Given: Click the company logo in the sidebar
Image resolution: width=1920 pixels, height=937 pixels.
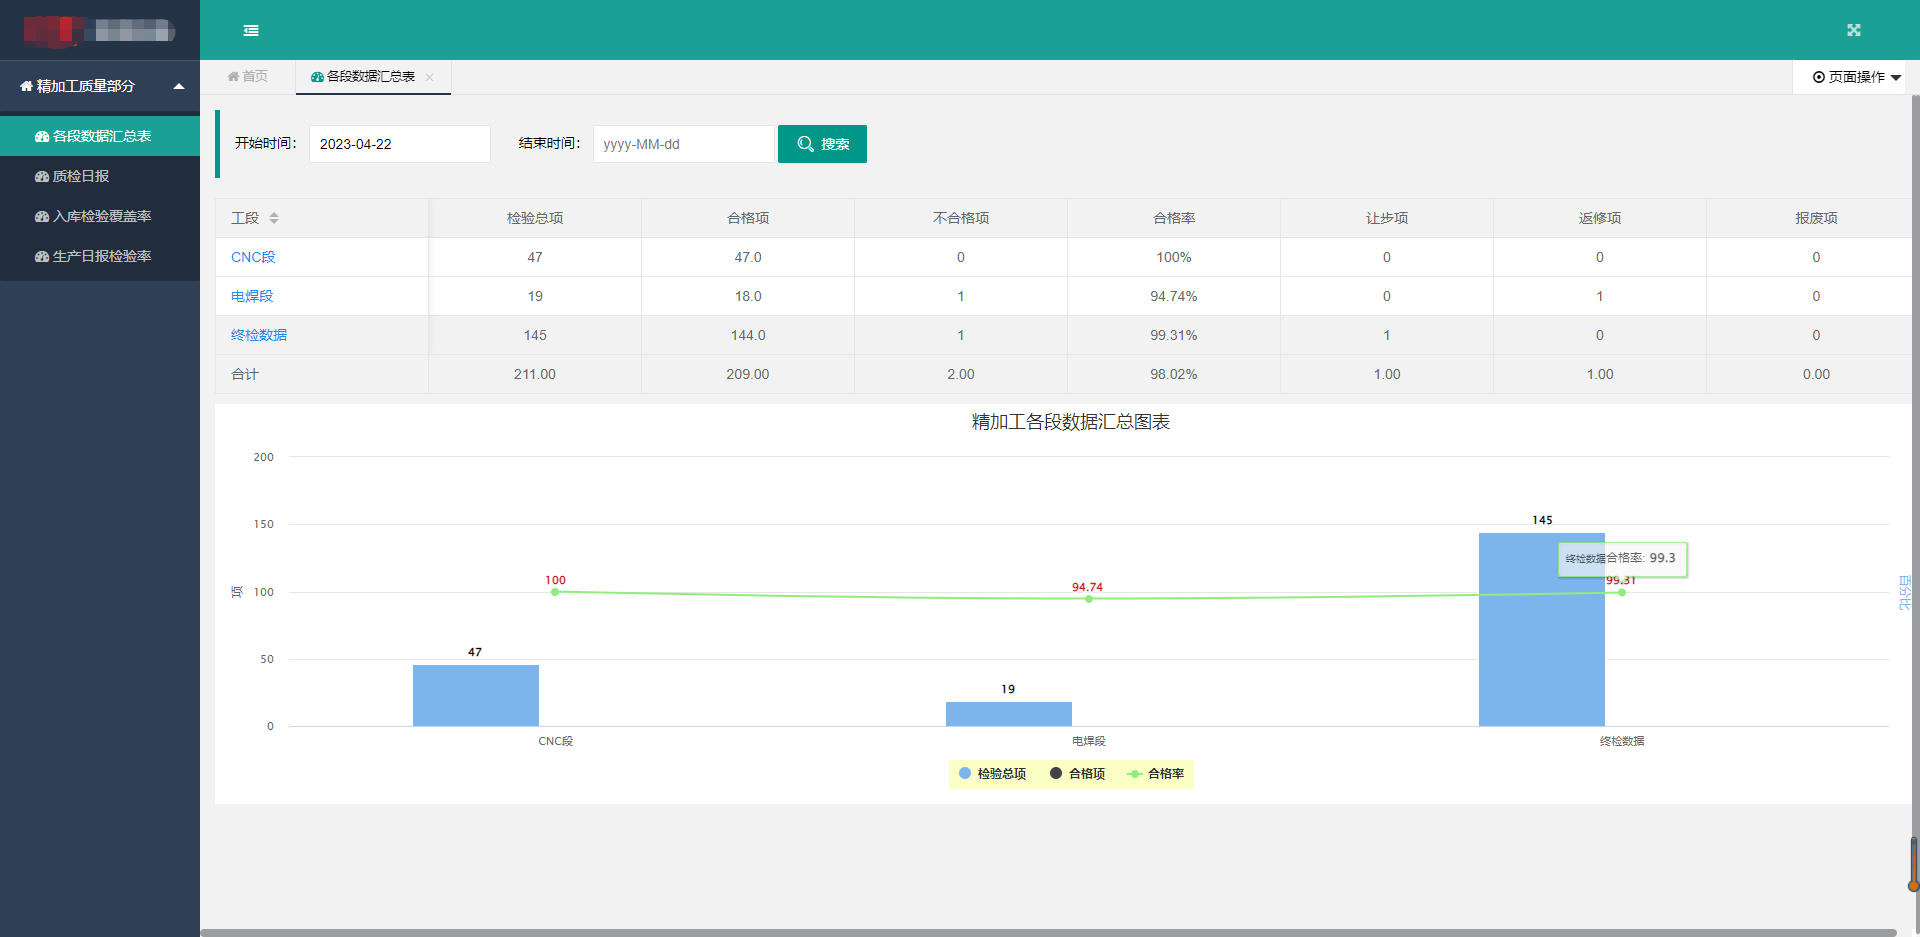Looking at the screenshot, I should (99, 30).
